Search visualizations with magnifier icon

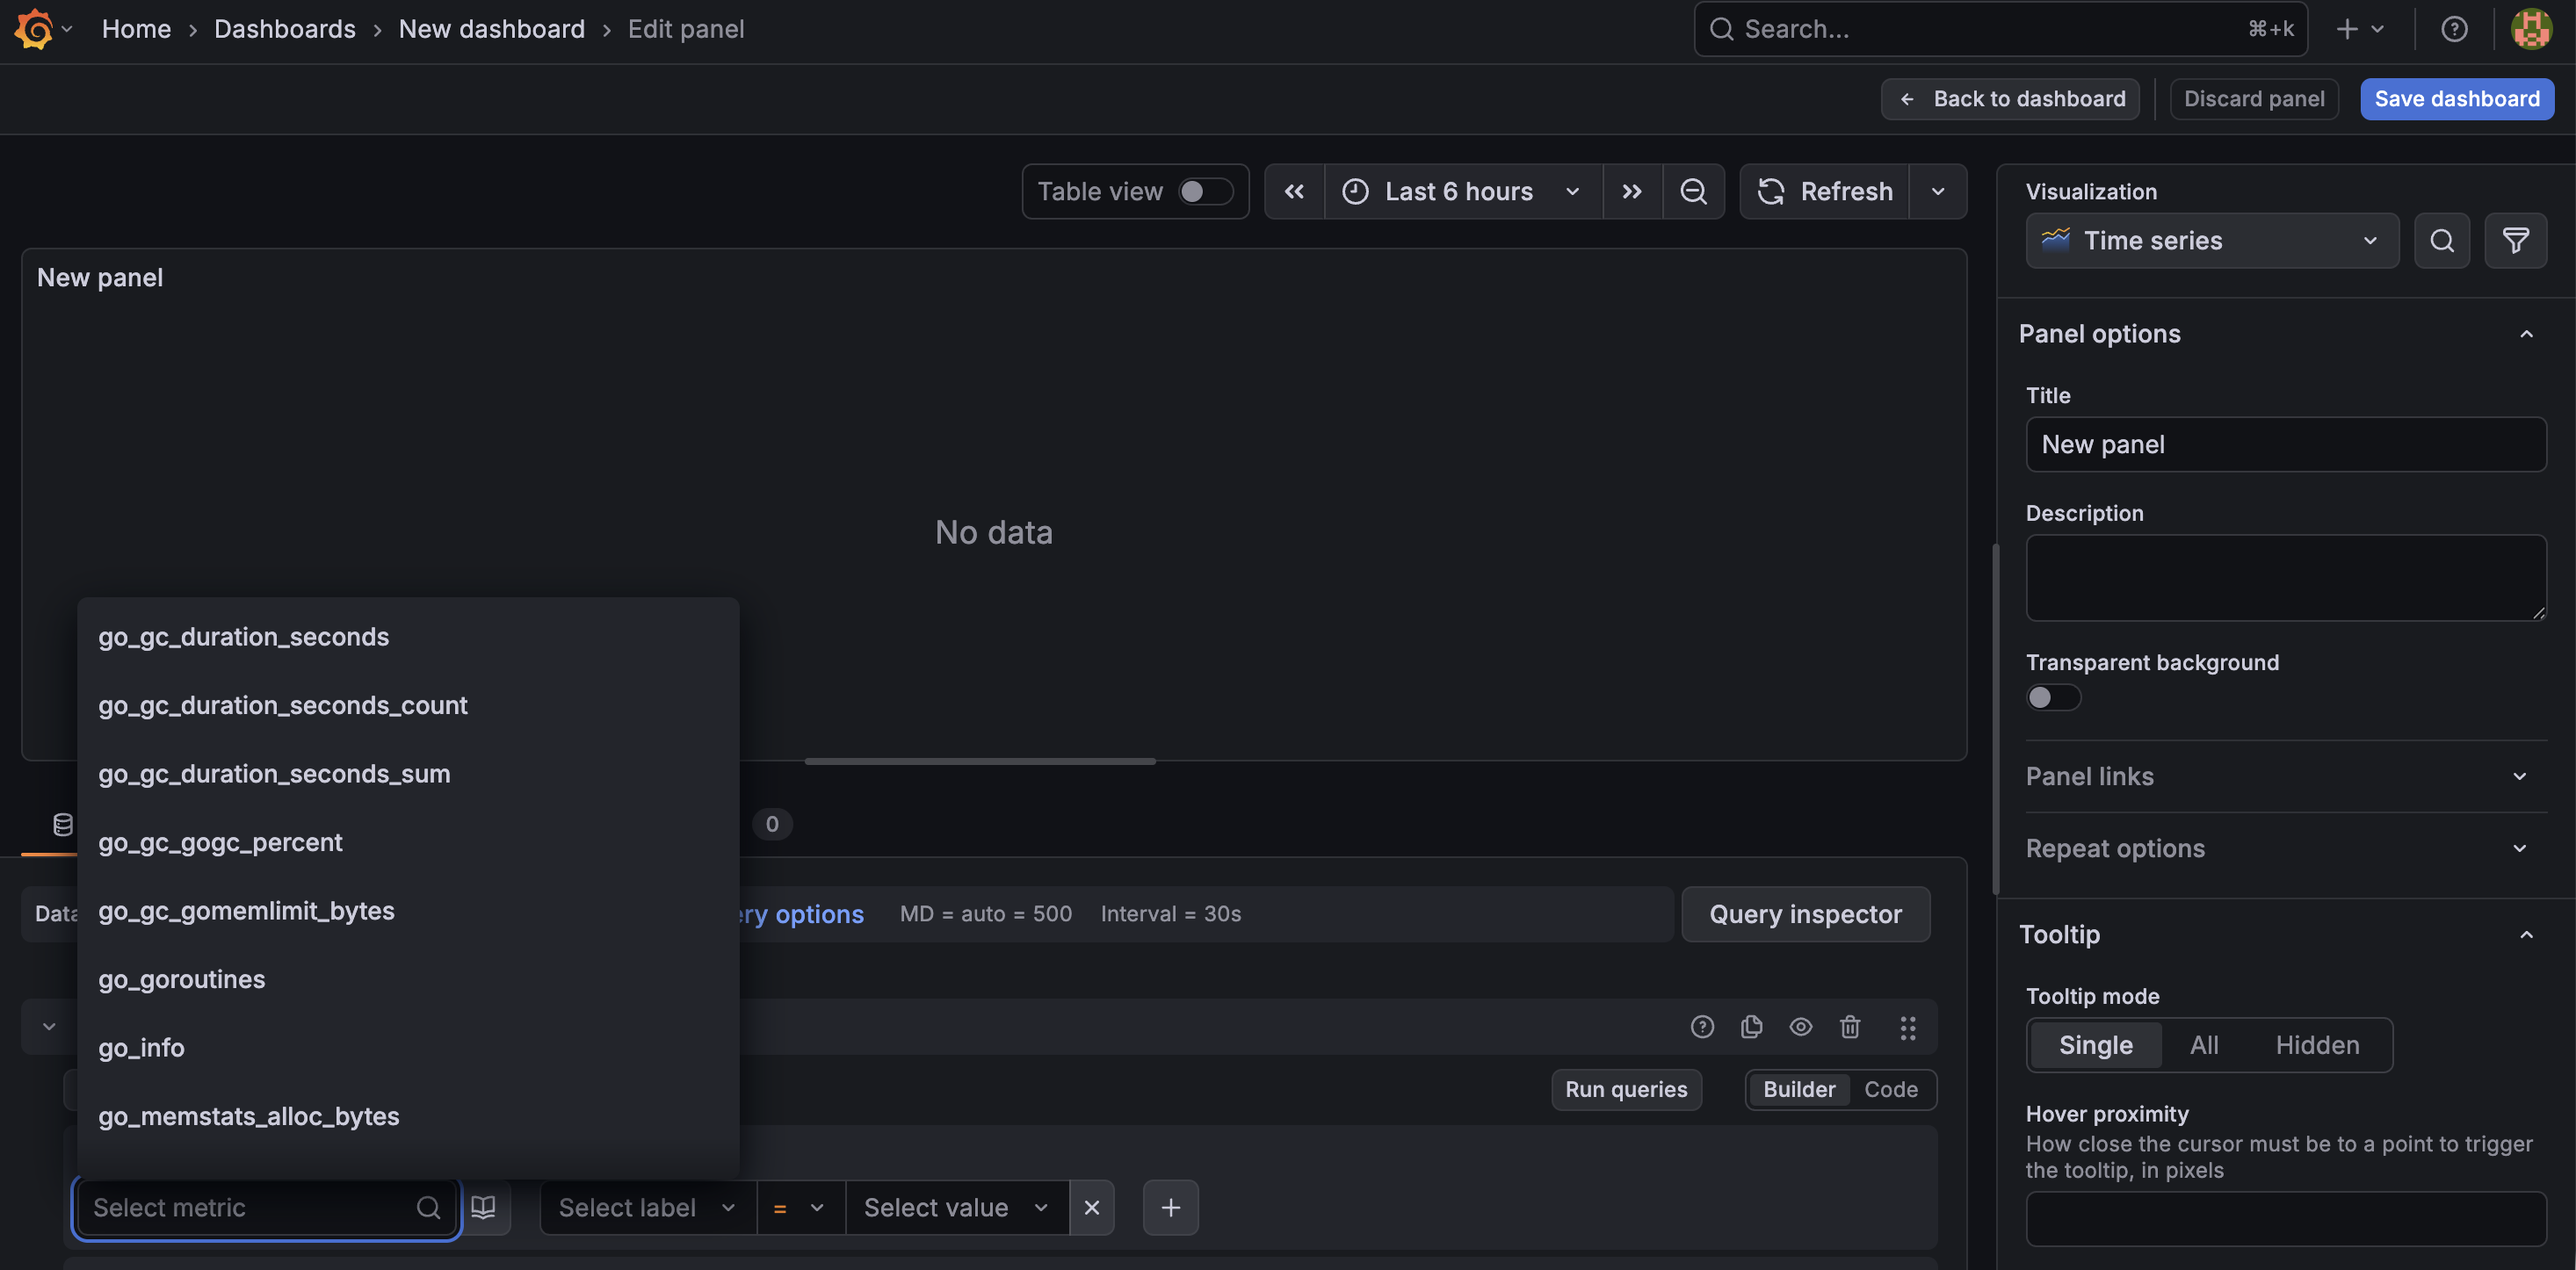coord(2442,240)
